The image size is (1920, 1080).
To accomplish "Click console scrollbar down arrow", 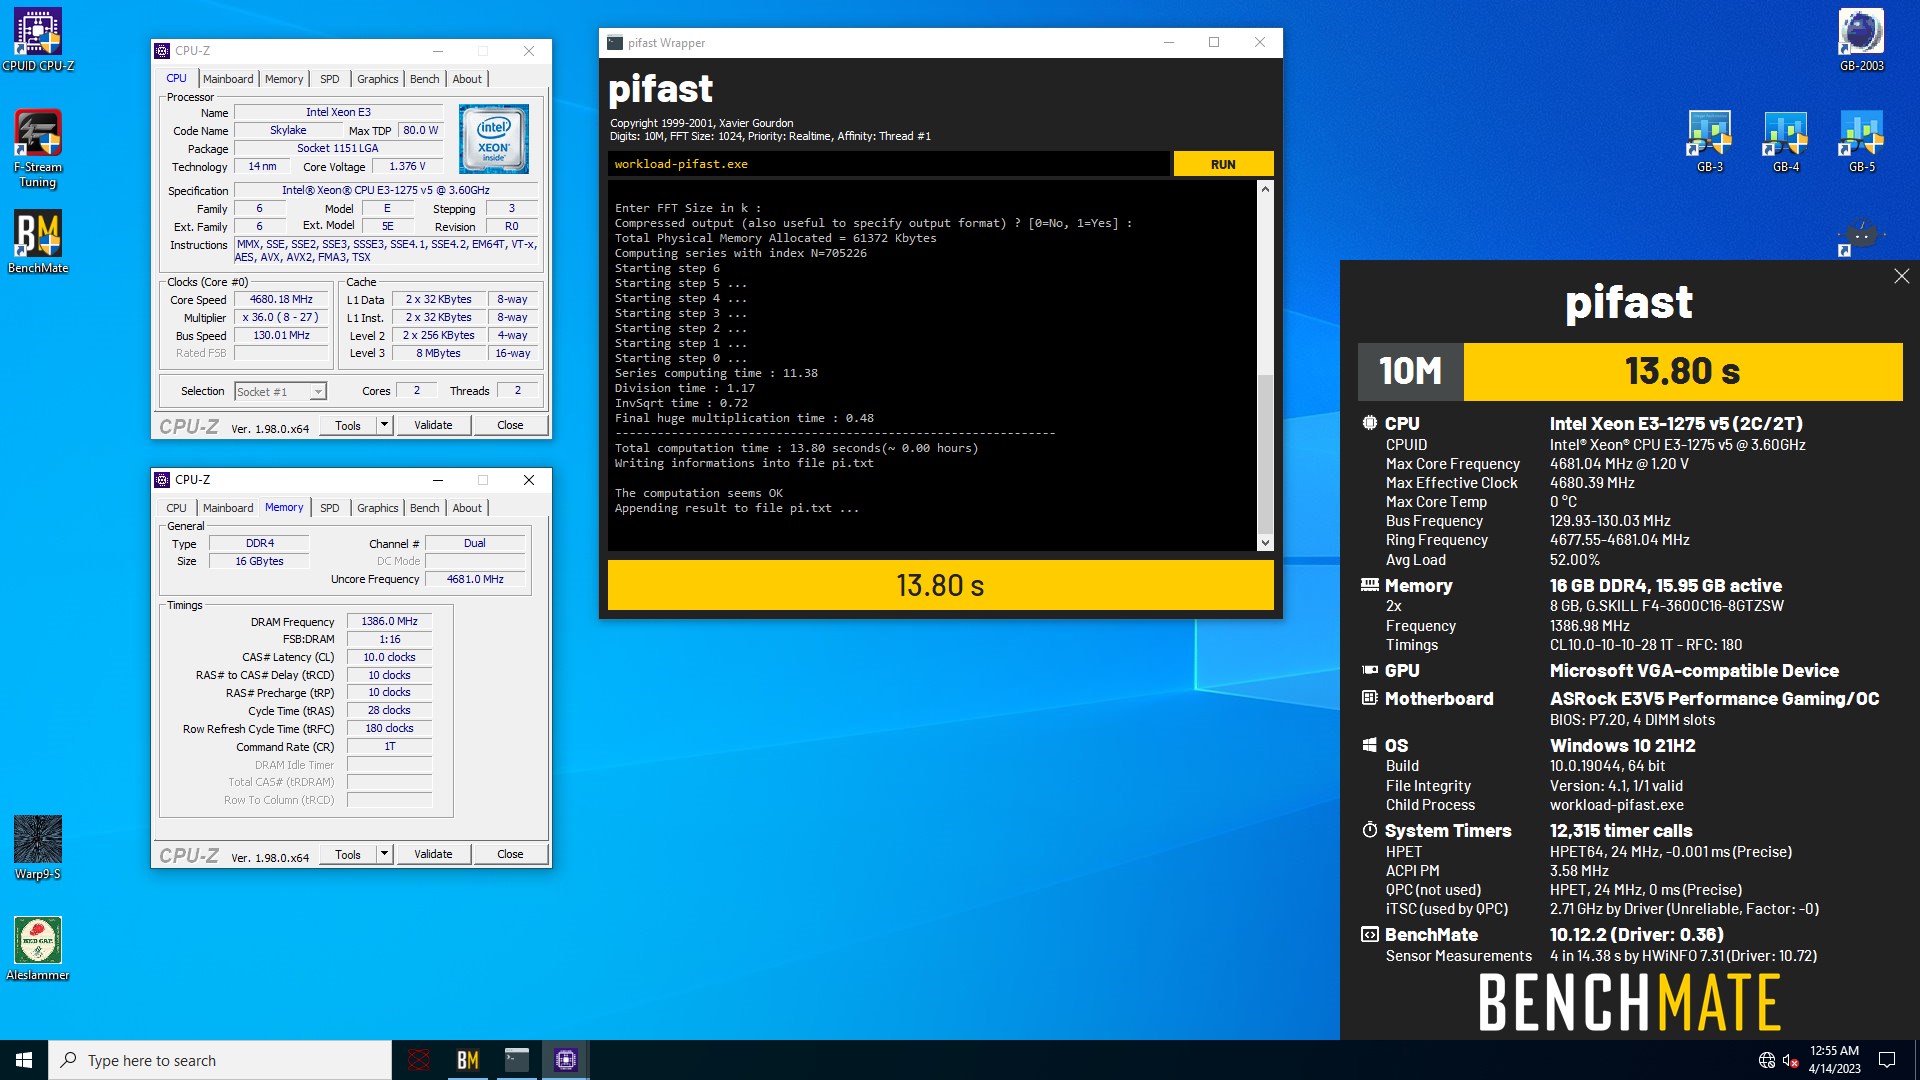I will 1265,543.
